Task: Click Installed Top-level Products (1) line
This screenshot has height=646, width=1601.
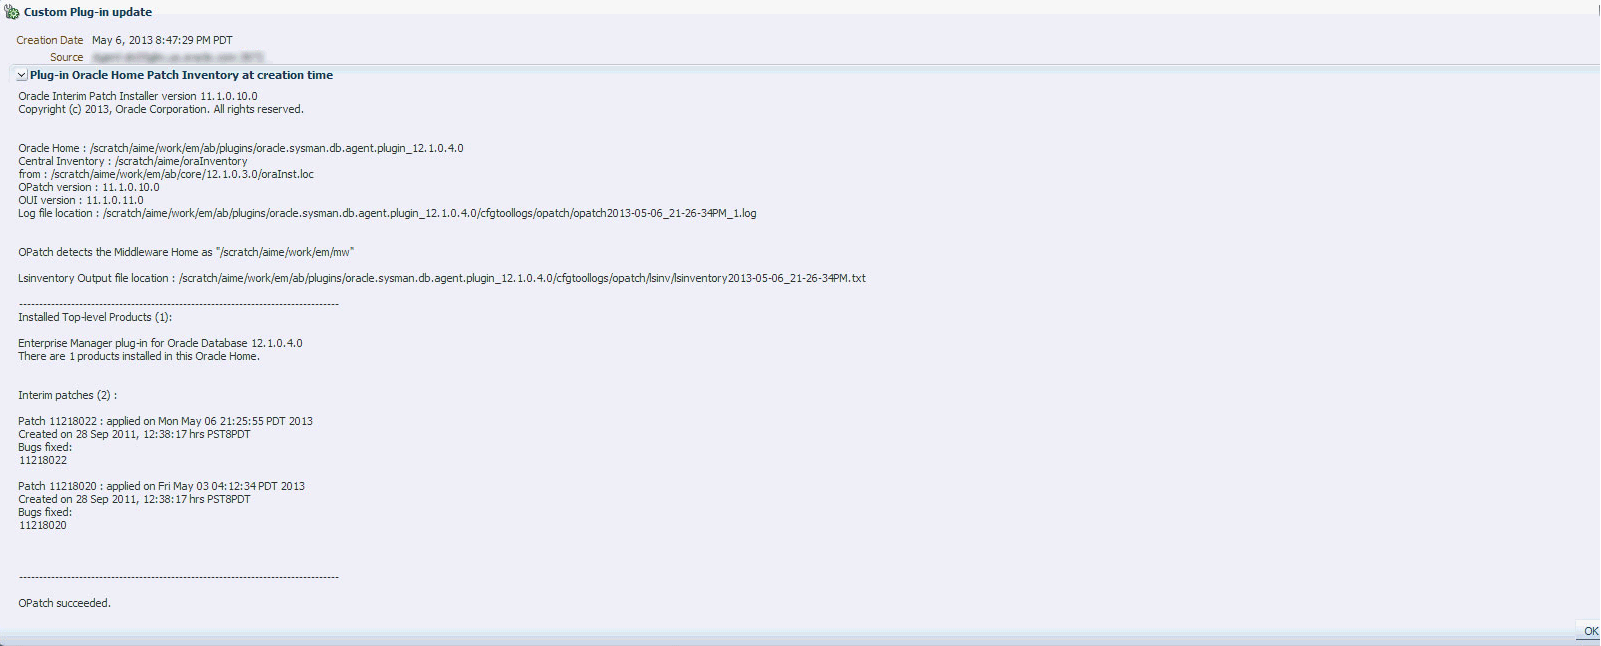Action: click(x=95, y=317)
